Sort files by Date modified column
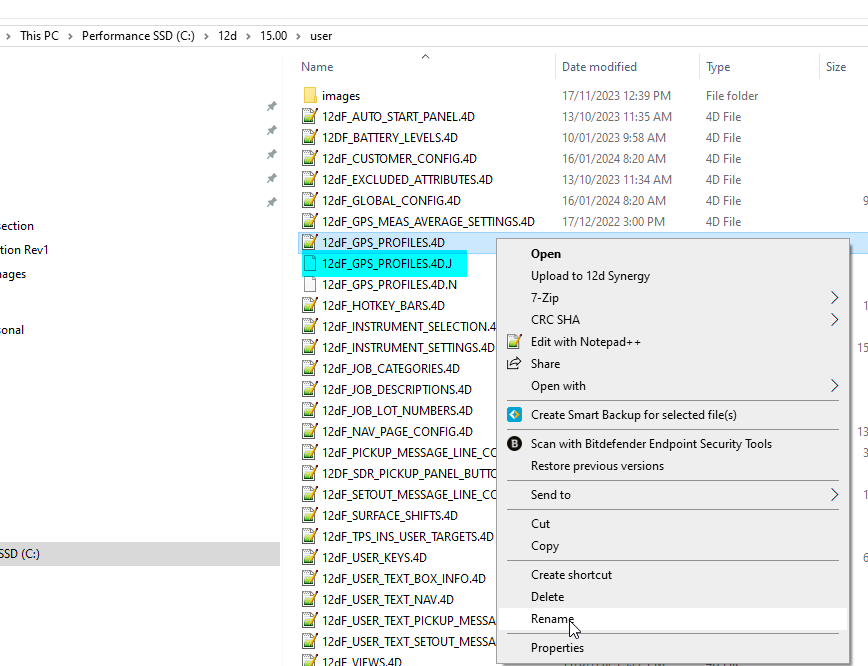The width and height of the screenshot is (868, 666). coord(599,67)
